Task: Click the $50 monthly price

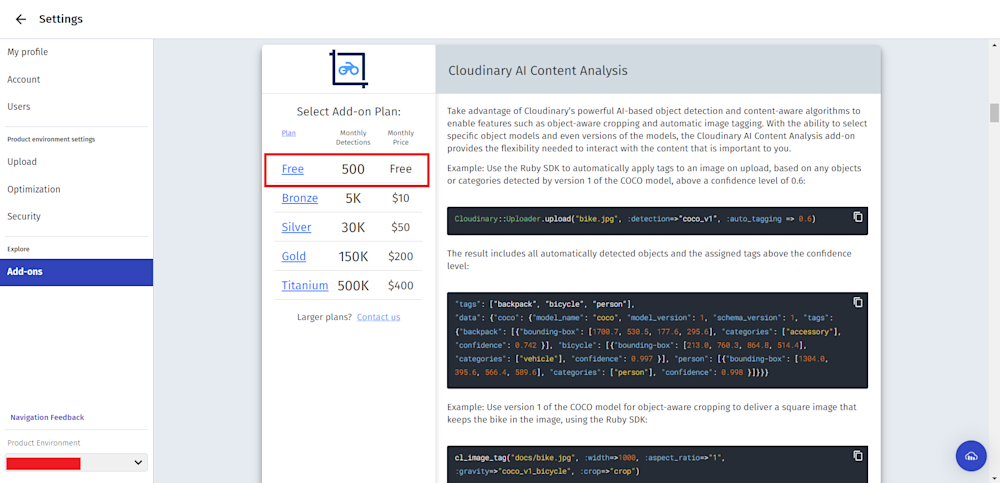Action: coord(401,227)
